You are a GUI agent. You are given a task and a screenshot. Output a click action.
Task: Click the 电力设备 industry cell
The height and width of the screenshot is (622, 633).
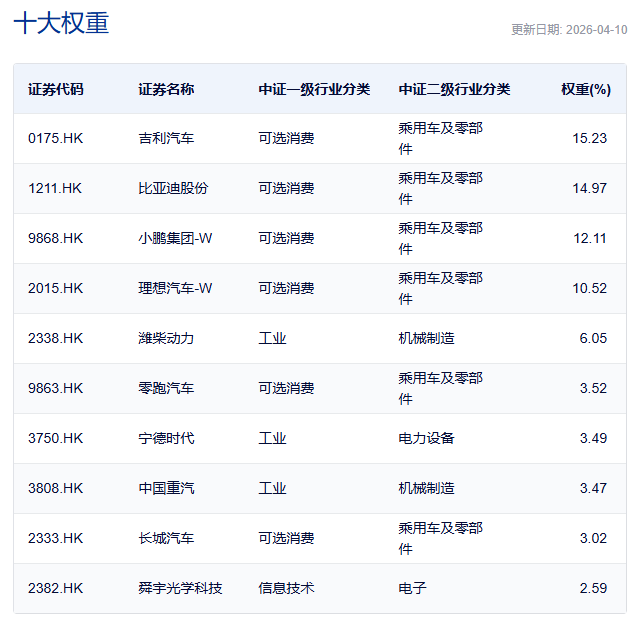click(426, 438)
